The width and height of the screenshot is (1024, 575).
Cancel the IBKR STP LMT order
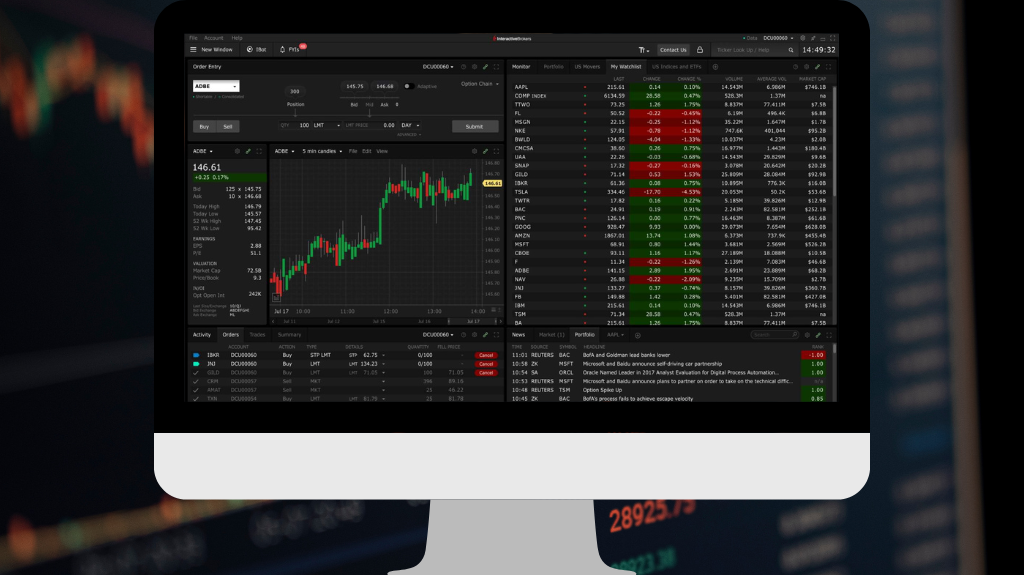[486, 355]
